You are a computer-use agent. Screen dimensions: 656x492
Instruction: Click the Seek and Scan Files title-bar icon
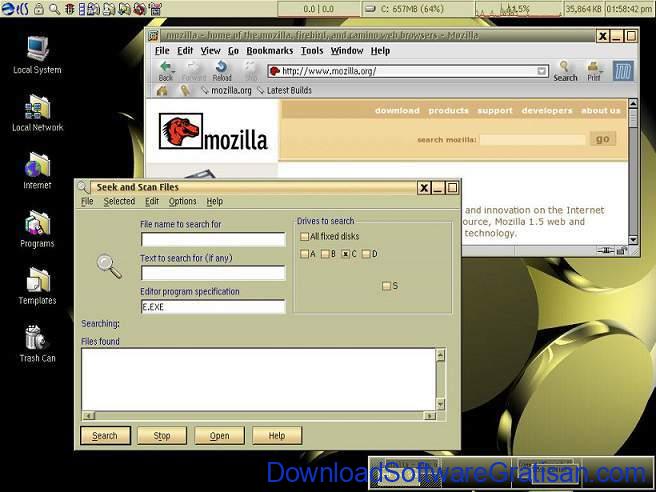[83, 187]
